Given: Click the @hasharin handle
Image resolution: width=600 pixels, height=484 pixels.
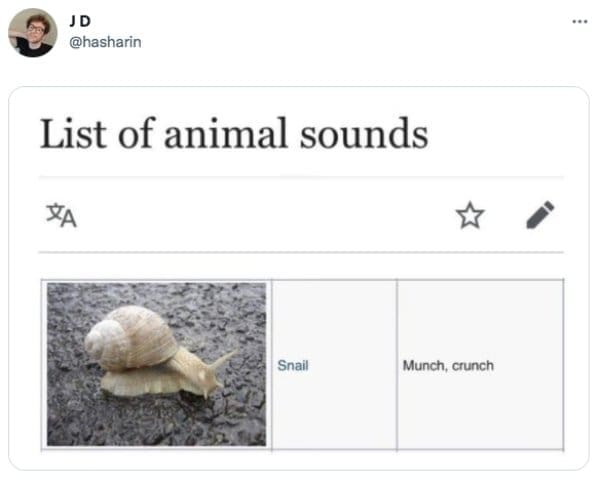Looking at the screenshot, I should tap(104, 41).
